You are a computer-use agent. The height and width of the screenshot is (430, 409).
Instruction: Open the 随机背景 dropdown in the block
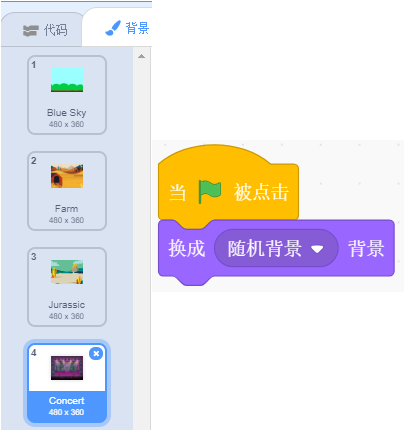coord(276,248)
